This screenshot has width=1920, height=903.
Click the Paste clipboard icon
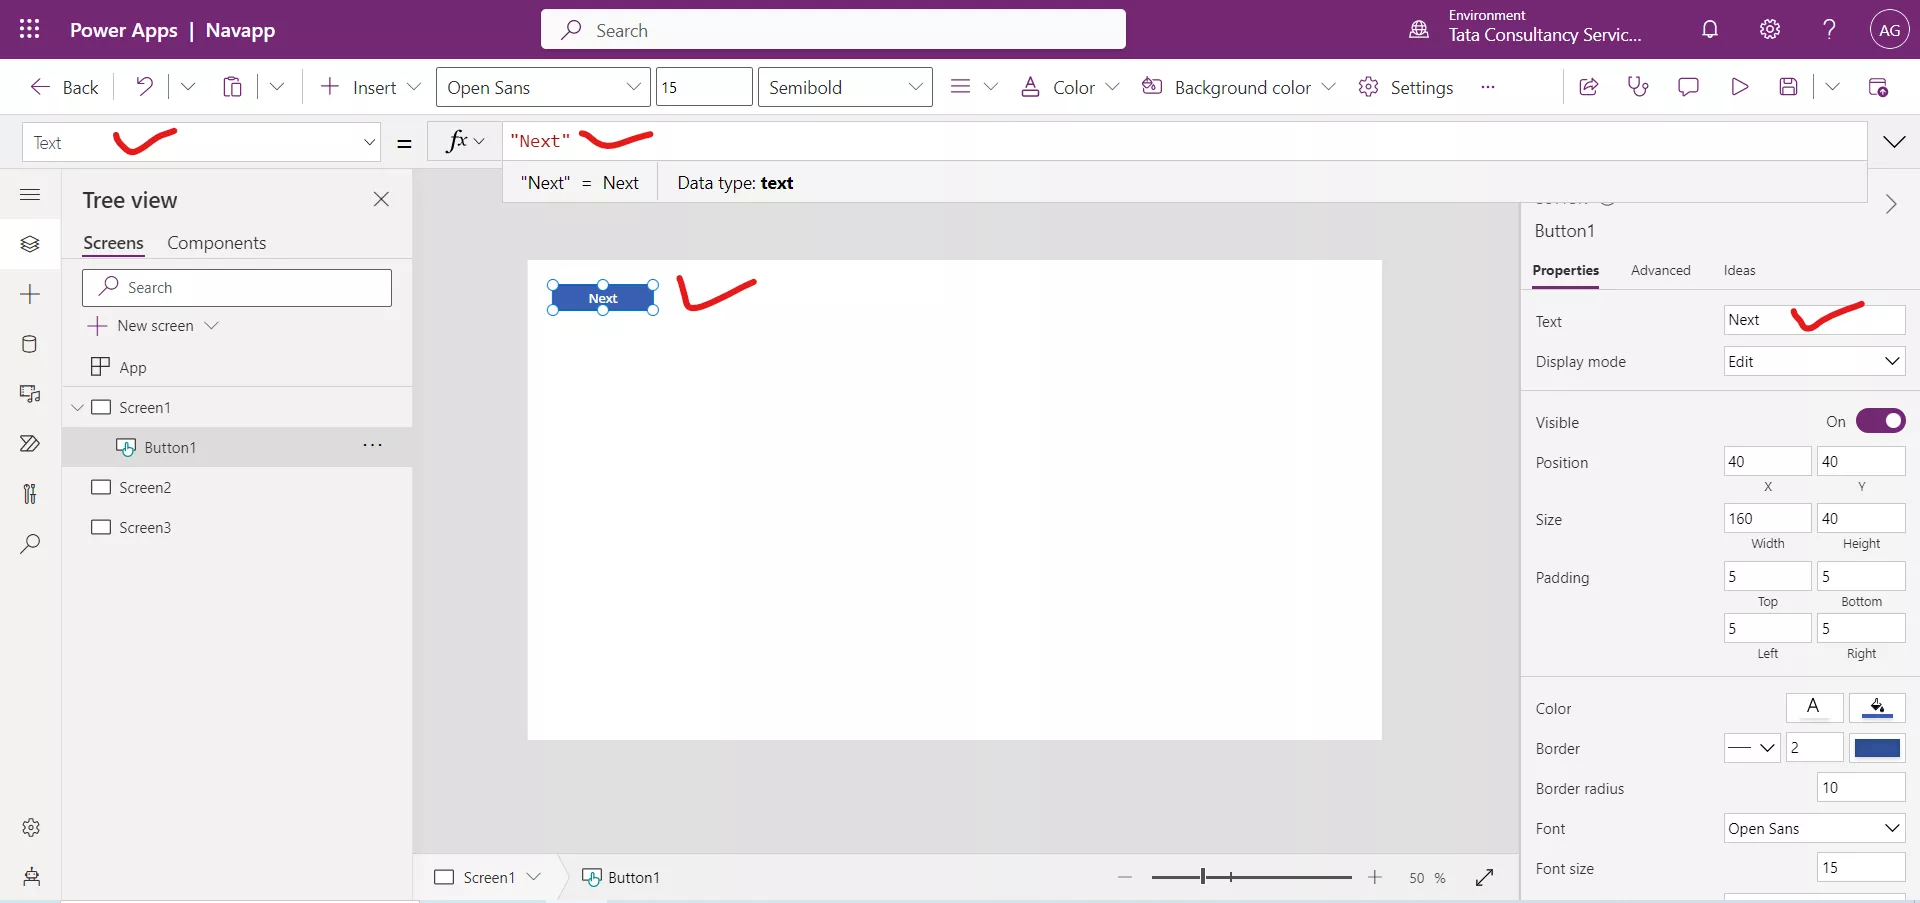pyautogui.click(x=232, y=87)
